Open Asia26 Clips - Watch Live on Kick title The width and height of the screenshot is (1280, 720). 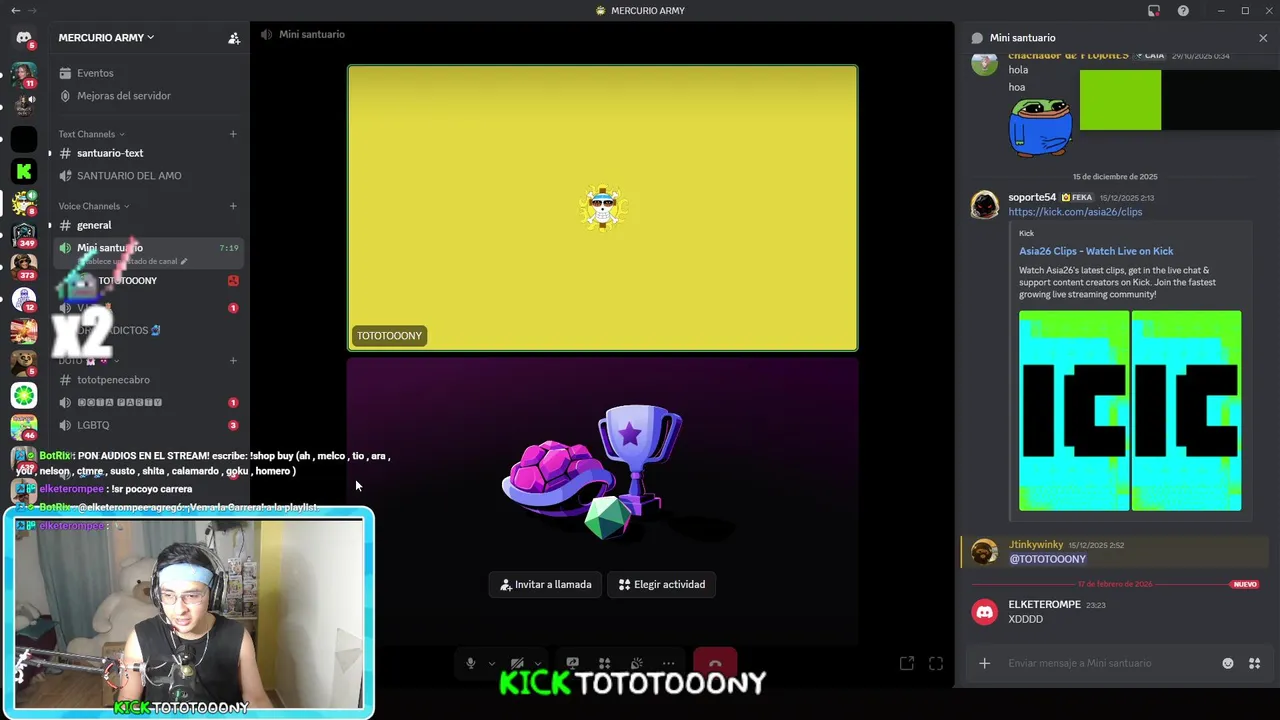pyautogui.click(x=1096, y=251)
